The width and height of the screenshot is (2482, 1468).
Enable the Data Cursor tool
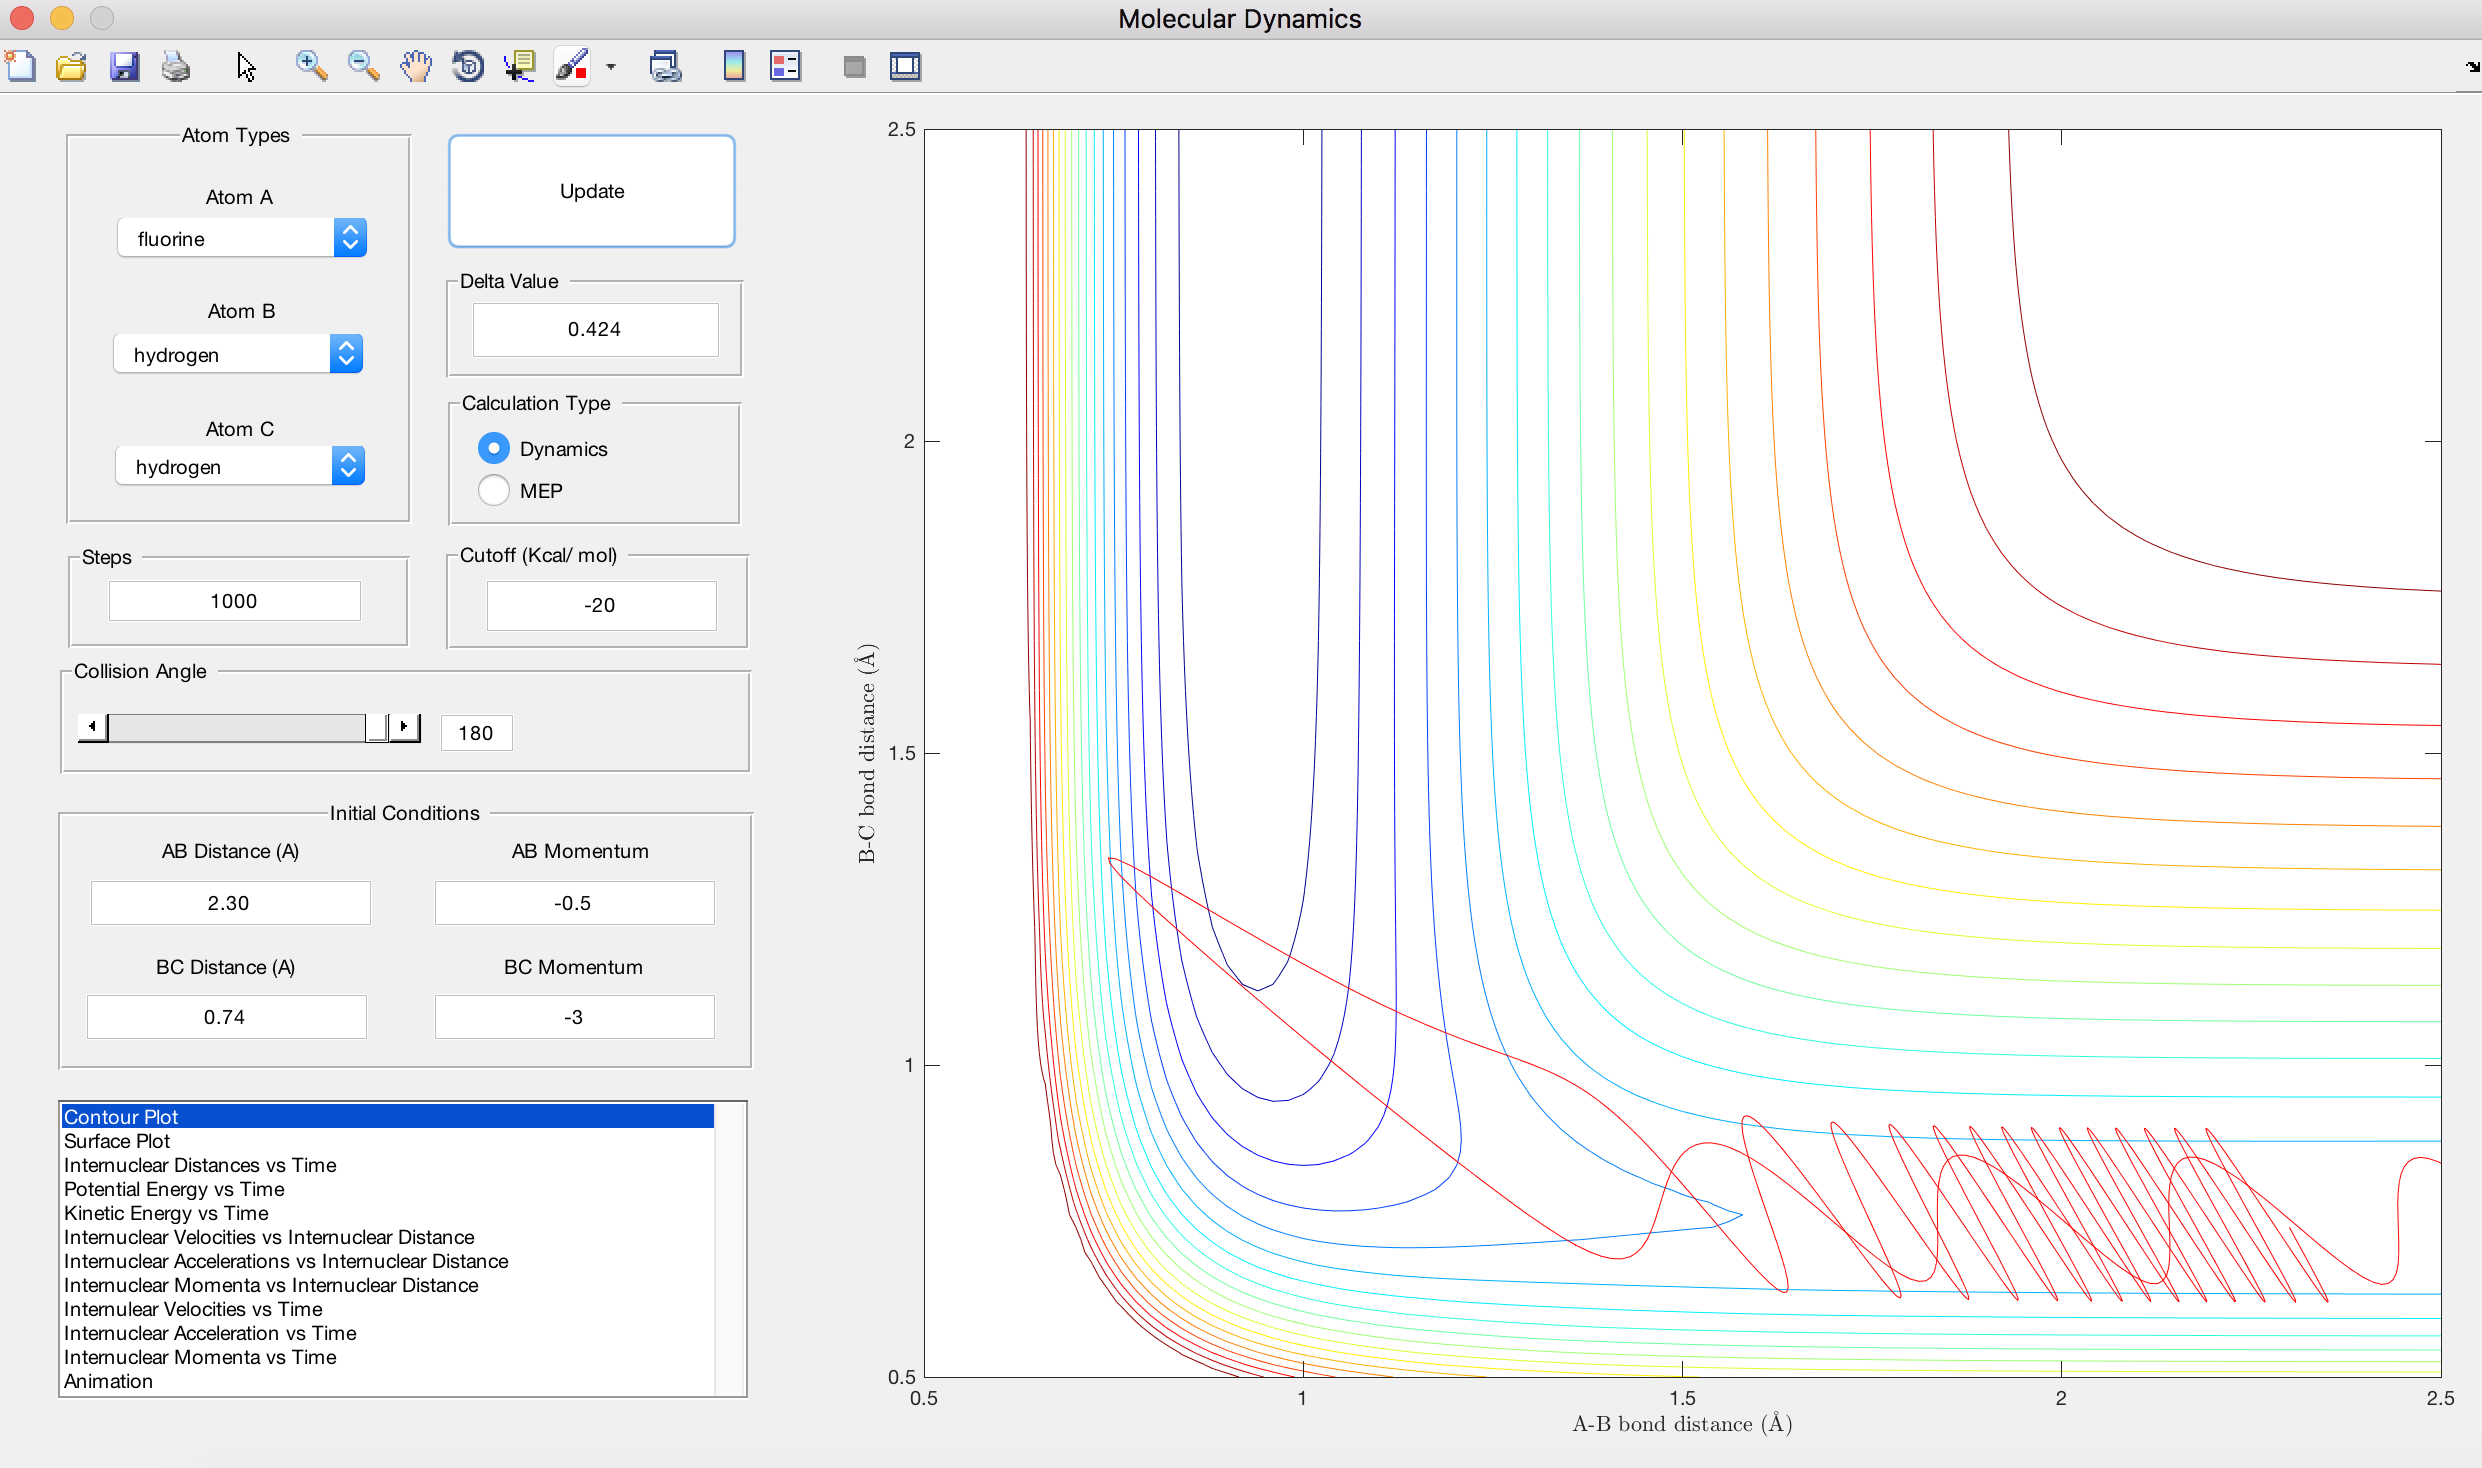pos(520,67)
